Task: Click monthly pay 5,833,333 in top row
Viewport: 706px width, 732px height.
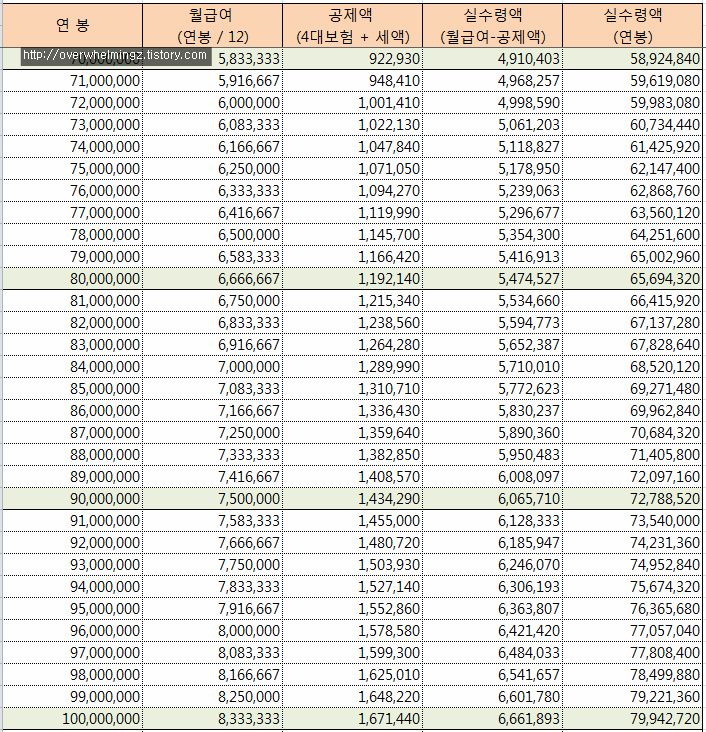Action: point(249,59)
